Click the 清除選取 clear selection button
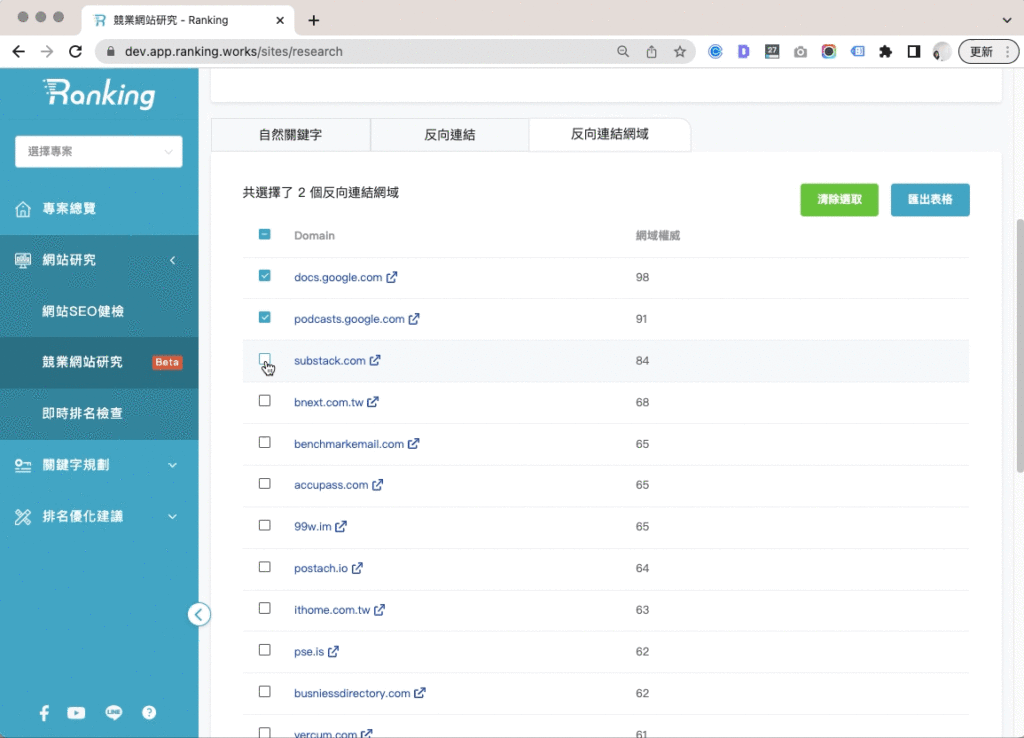The image size is (1024, 738). 839,200
